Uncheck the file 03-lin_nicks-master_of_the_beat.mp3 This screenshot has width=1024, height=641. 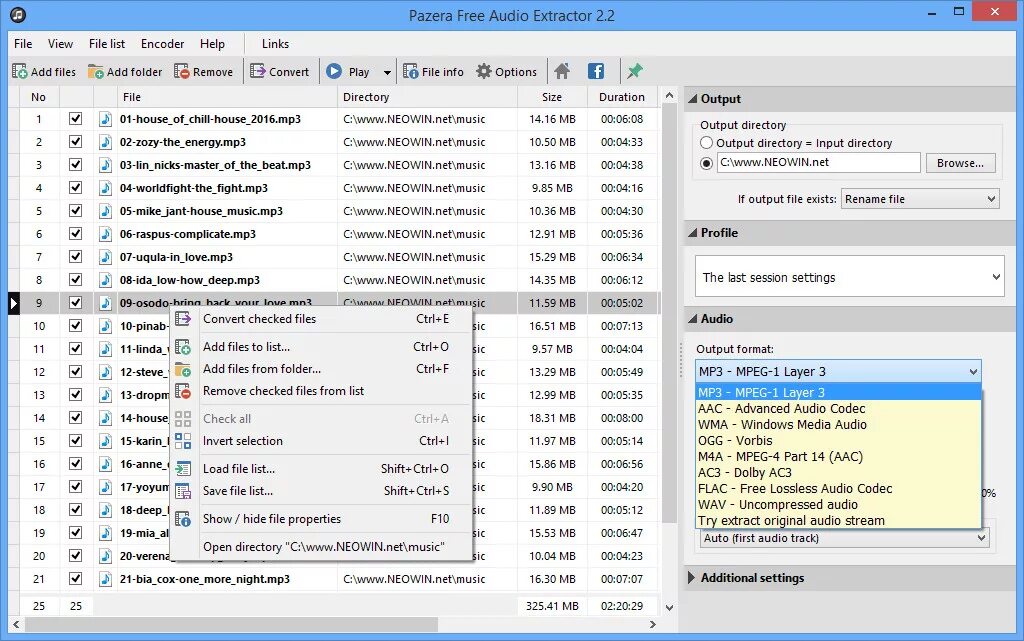pos(76,164)
